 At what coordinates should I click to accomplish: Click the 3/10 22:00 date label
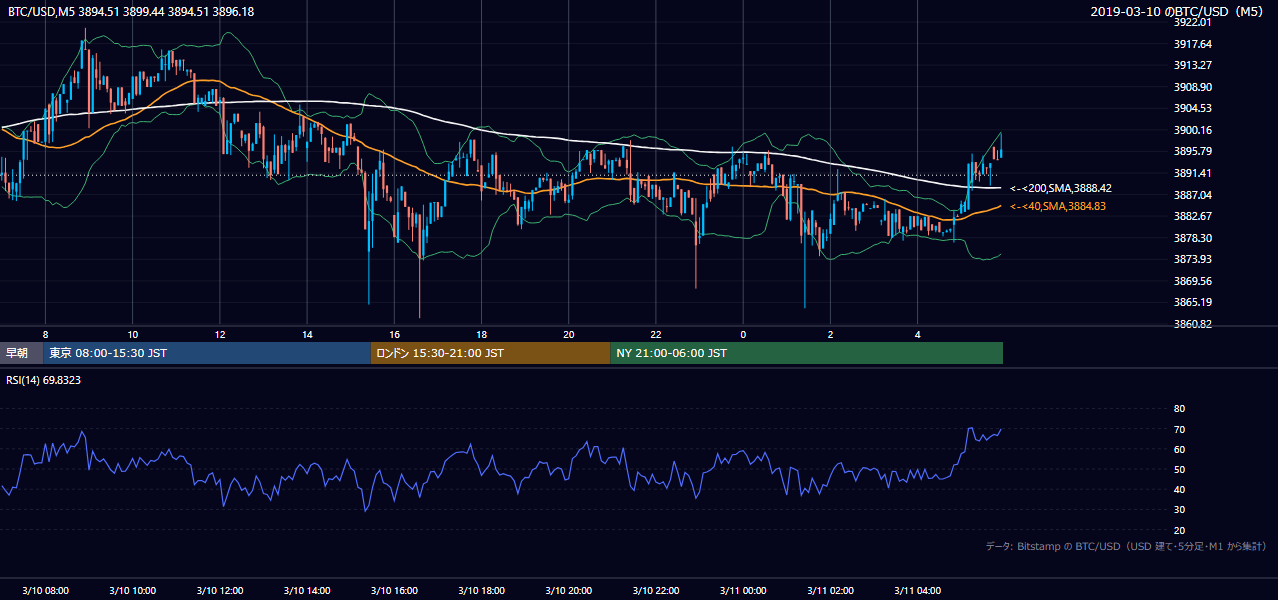(x=656, y=591)
